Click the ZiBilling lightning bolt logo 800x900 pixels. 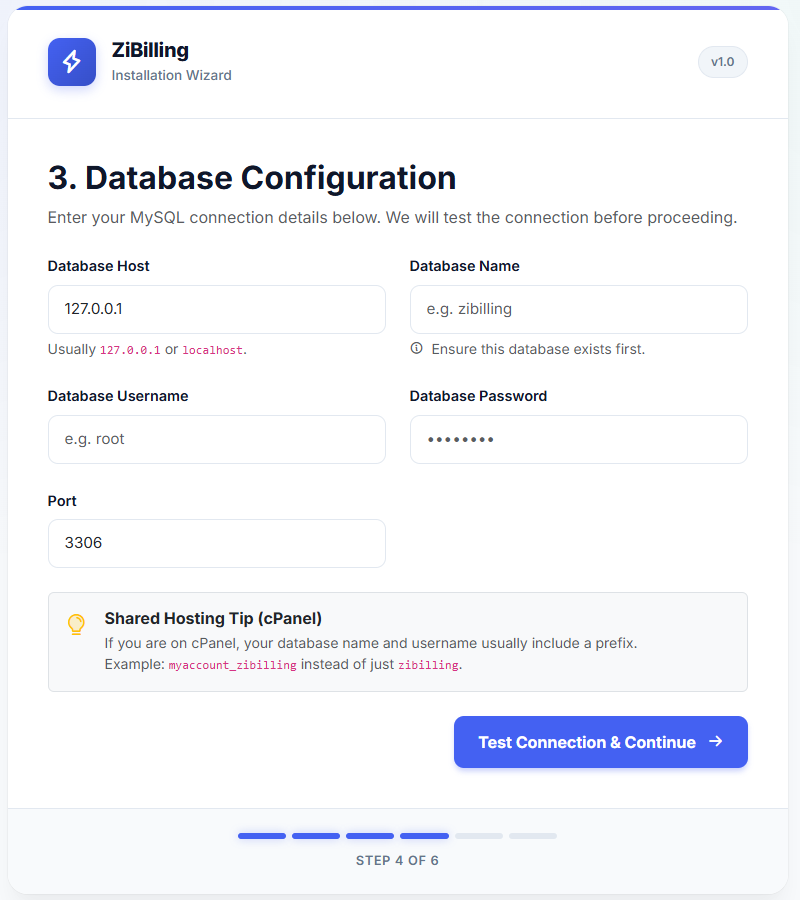72,61
